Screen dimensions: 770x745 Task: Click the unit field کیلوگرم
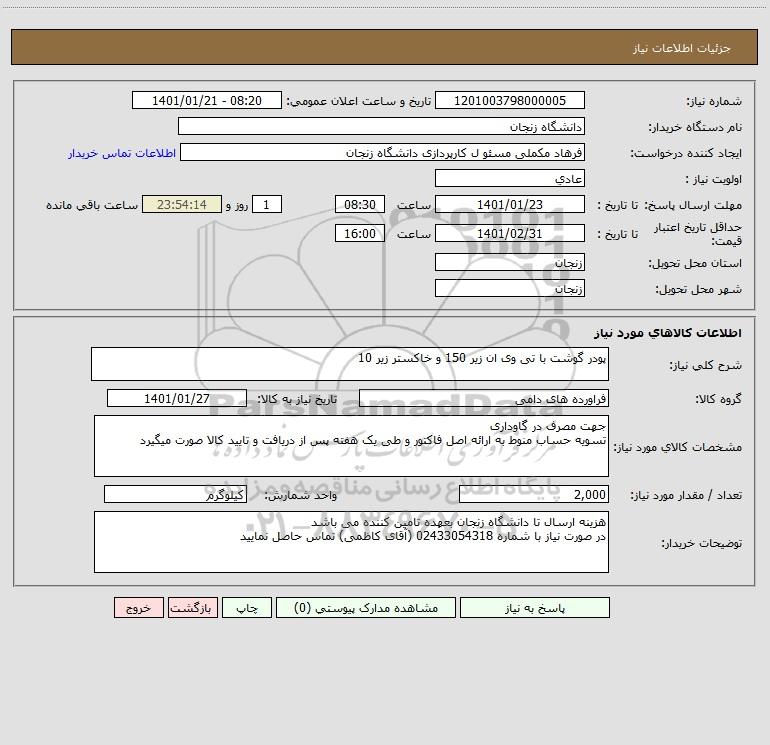click(175, 495)
